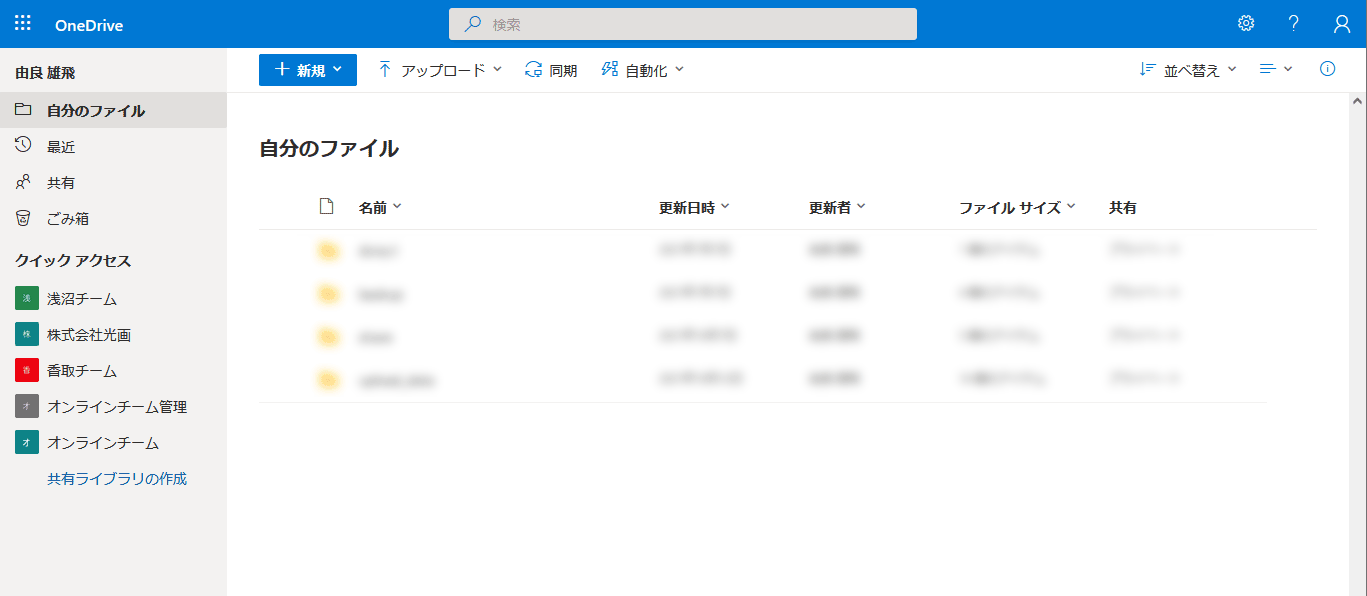Click the help question mark icon
Image resolution: width=1367 pixels, height=596 pixels.
[x=1294, y=24]
